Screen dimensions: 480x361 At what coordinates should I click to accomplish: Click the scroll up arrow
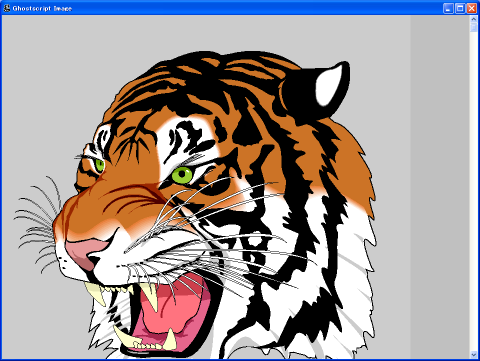474,19
